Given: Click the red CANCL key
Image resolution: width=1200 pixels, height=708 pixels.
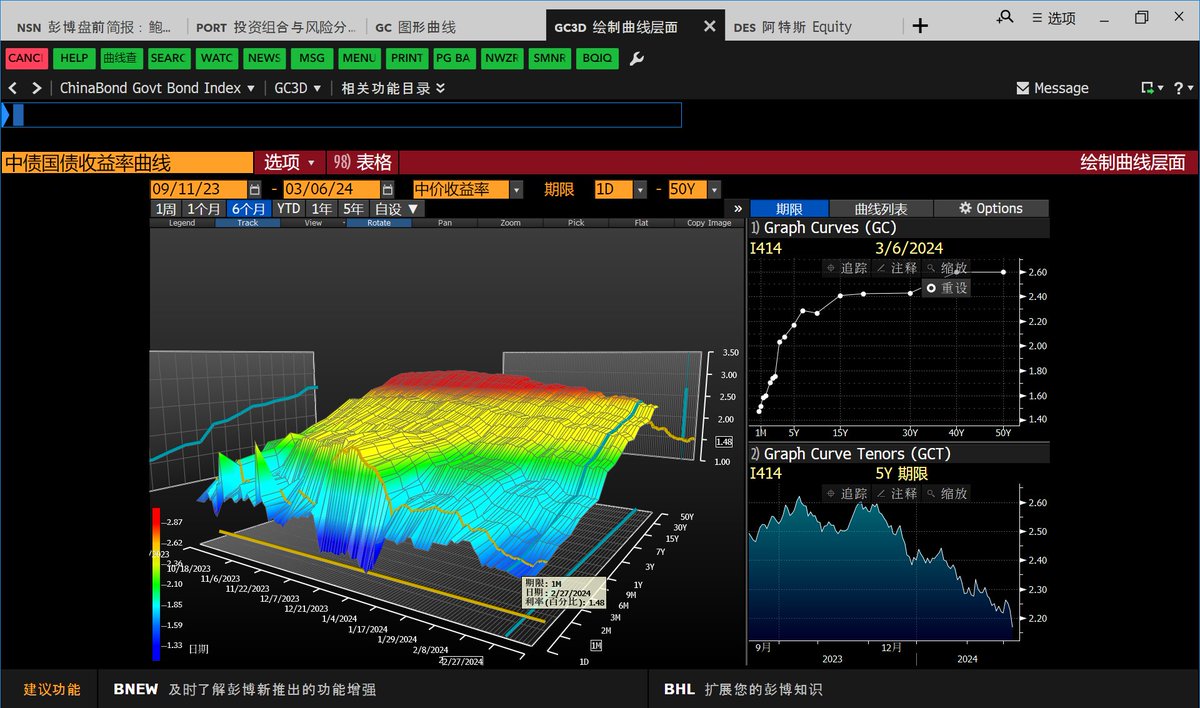Looking at the screenshot, I should (27, 59).
